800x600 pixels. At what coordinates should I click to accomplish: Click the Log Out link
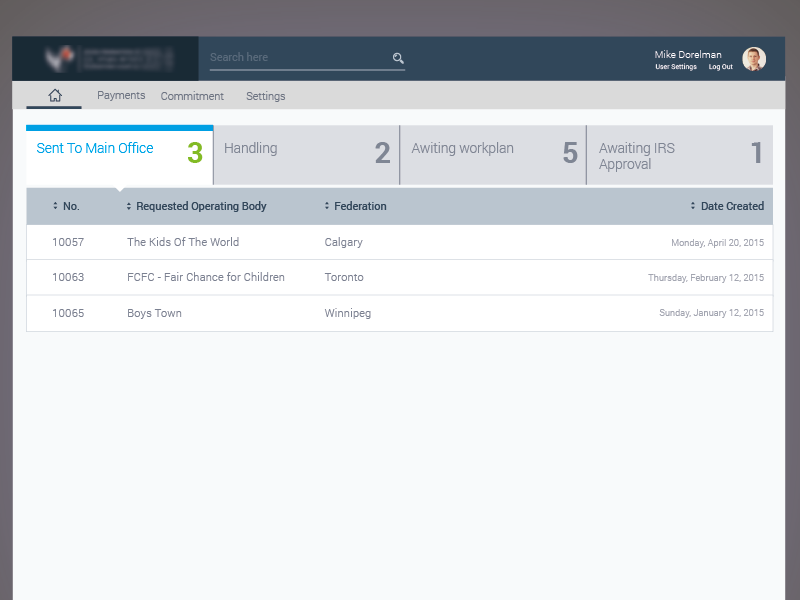pyautogui.click(x=720, y=67)
